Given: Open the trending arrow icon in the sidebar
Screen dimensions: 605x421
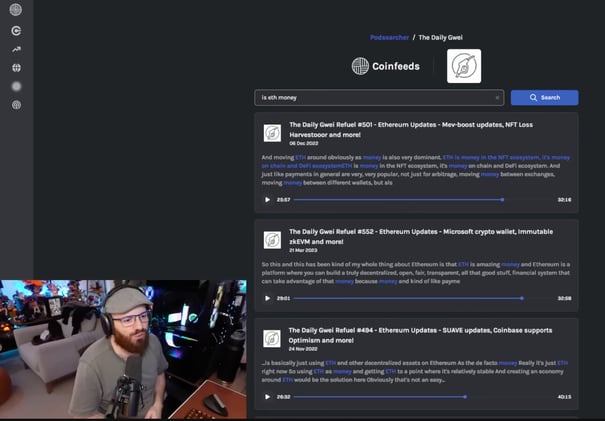Looking at the screenshot, I should tap(16, 49).
